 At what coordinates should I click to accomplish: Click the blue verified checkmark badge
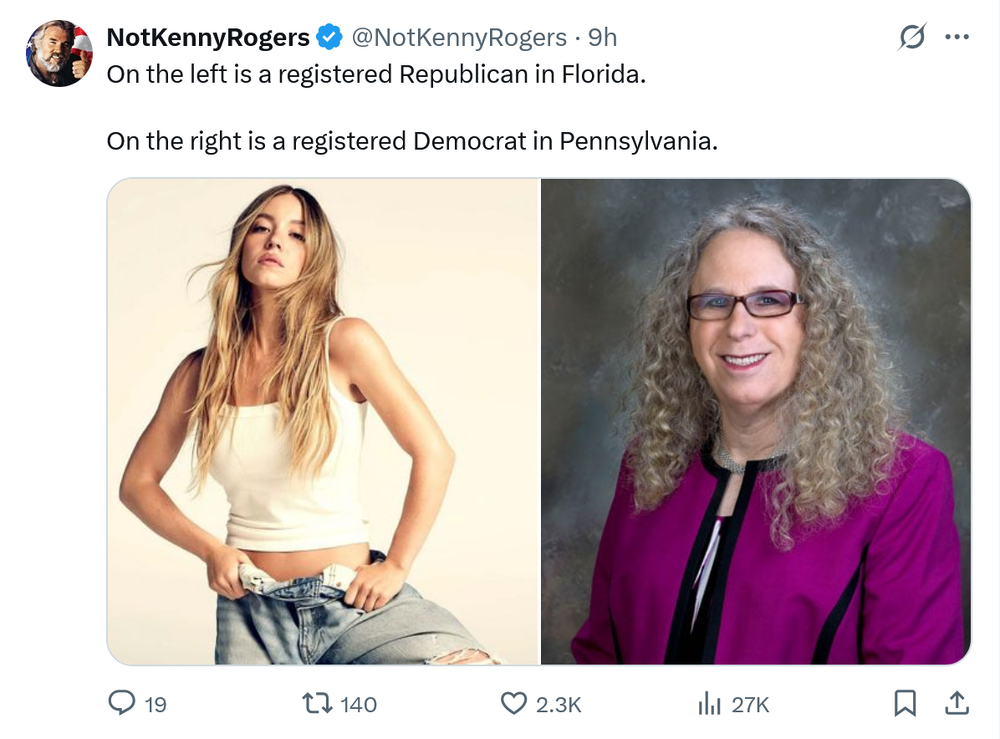(x=329, y=38)
